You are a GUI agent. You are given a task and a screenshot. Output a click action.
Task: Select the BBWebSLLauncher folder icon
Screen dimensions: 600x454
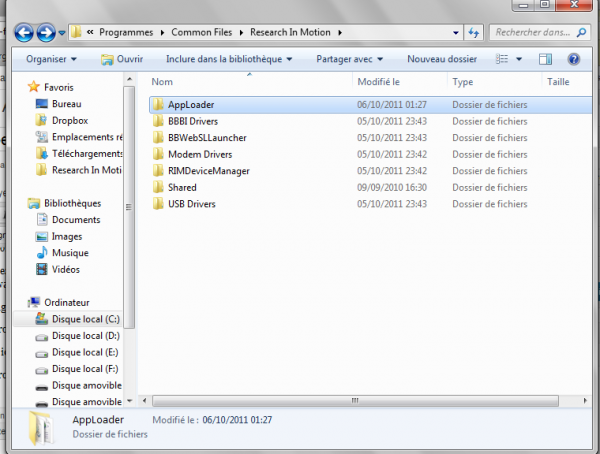pos(158,137)
